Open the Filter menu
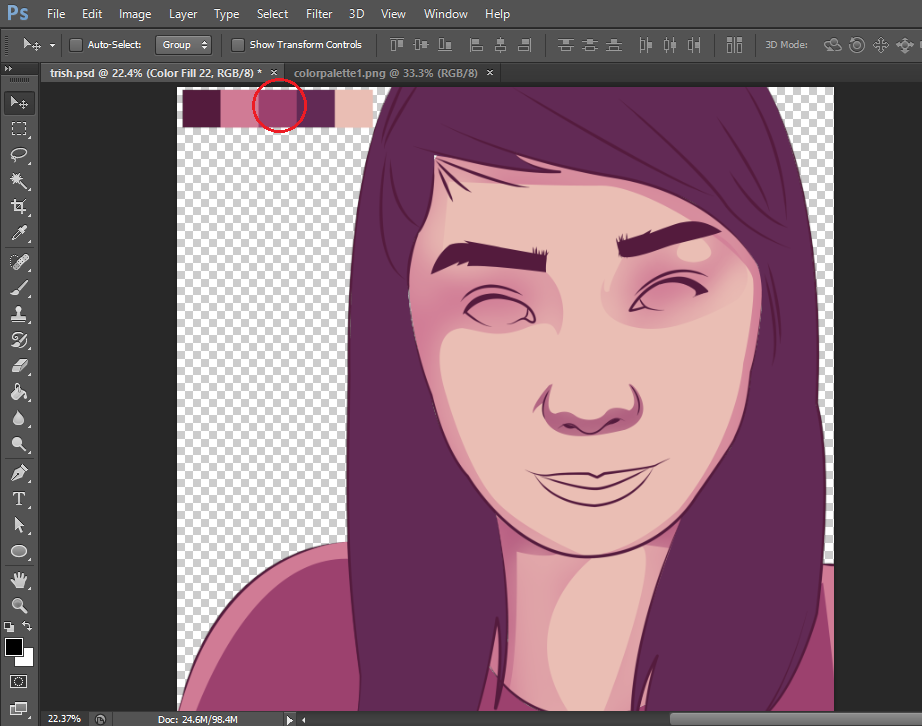This screenshot has height=726, width=922. point(319,14)
